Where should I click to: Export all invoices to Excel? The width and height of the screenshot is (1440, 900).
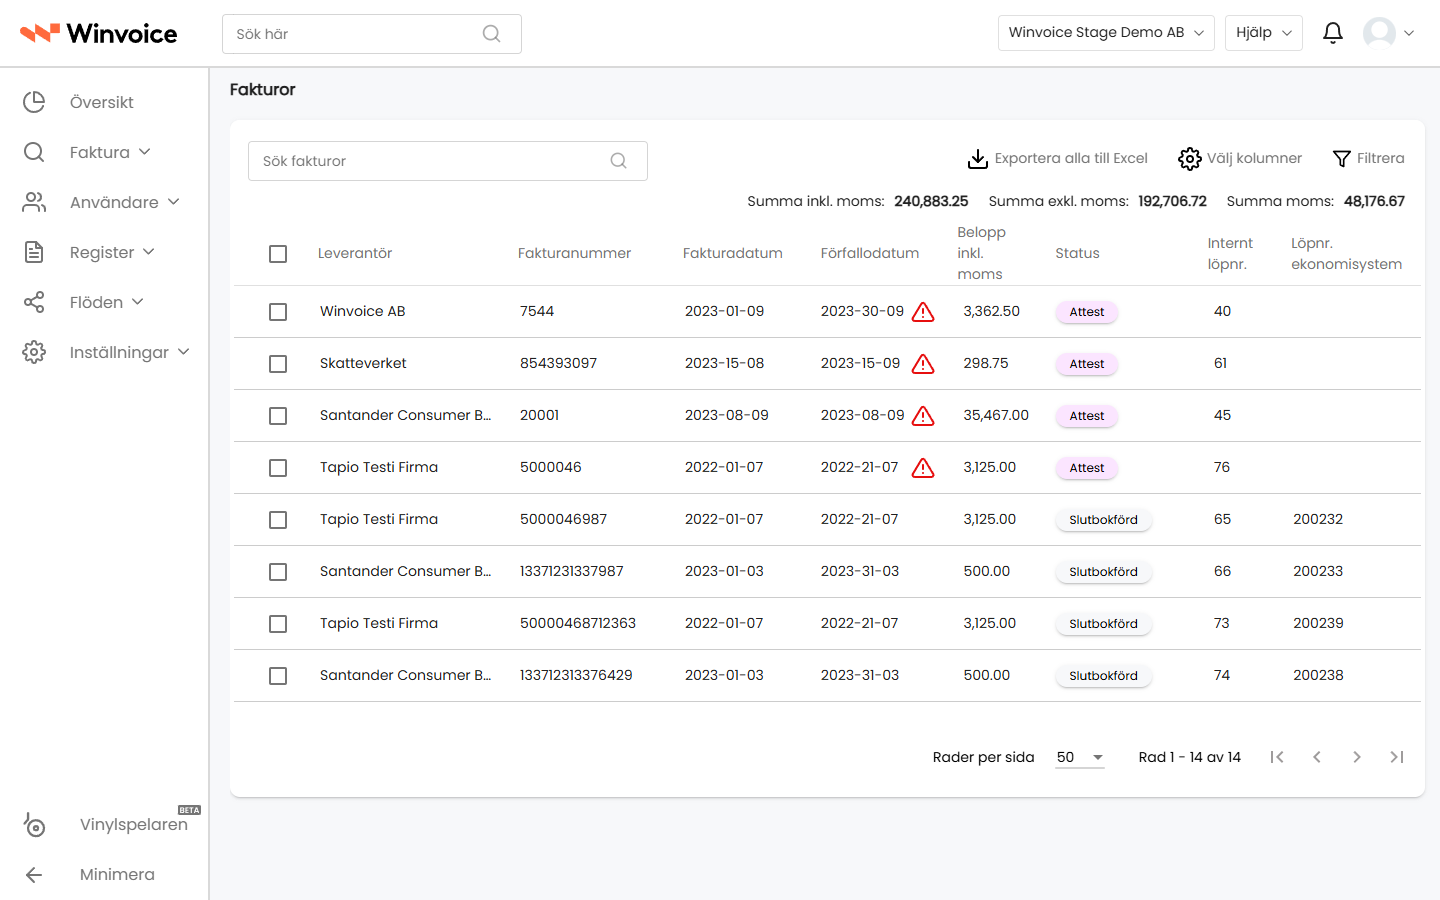point(1057,159)
